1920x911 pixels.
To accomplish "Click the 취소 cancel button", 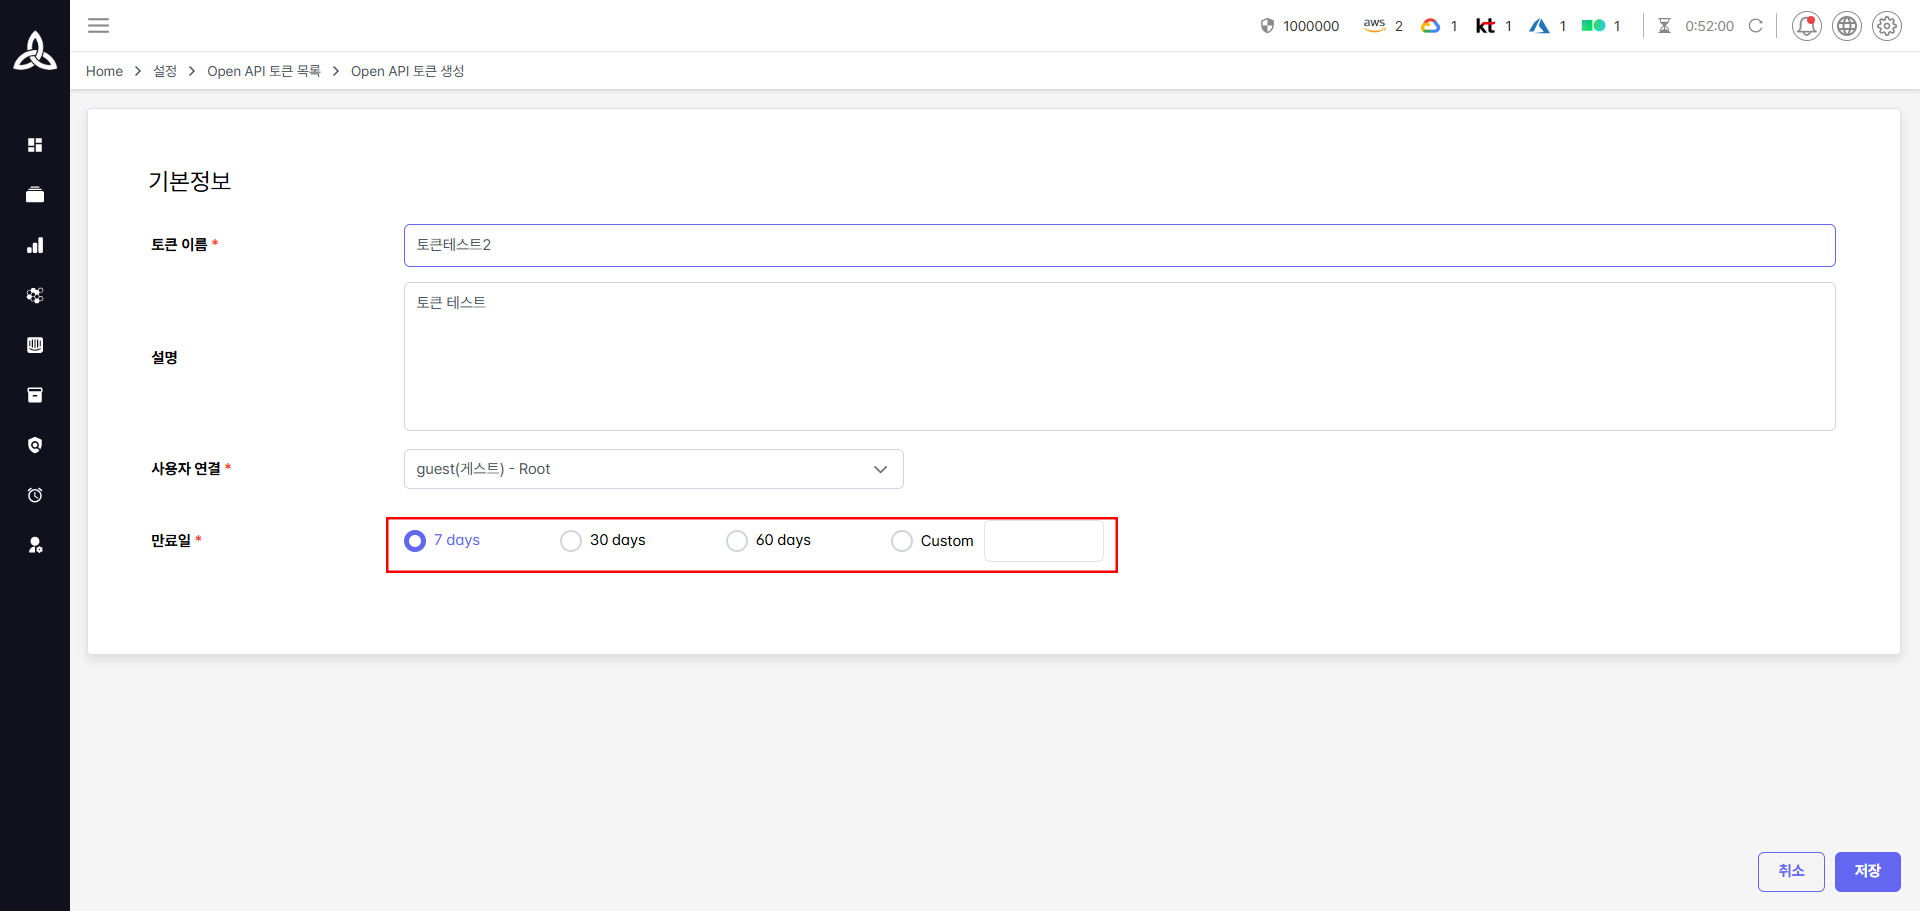I will tap(1791, 872).
